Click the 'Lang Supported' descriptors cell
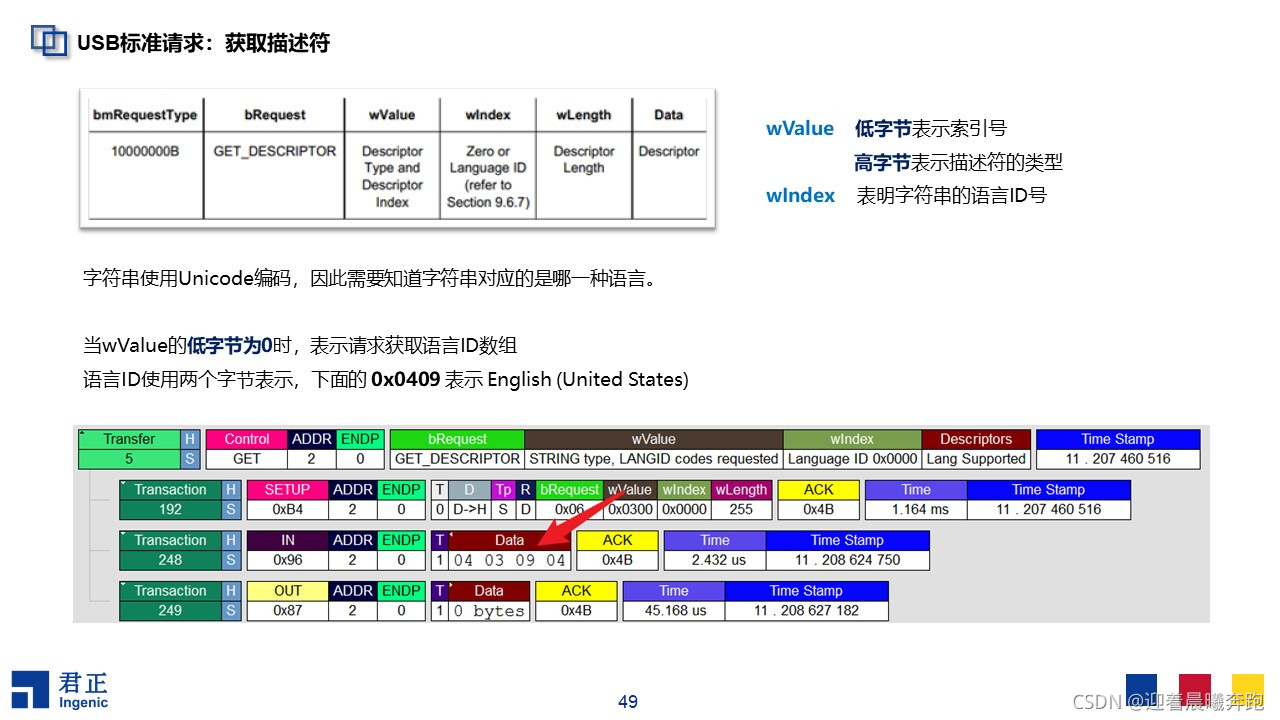The height and width of the screenshot is (720, 1280). [976, 459]
